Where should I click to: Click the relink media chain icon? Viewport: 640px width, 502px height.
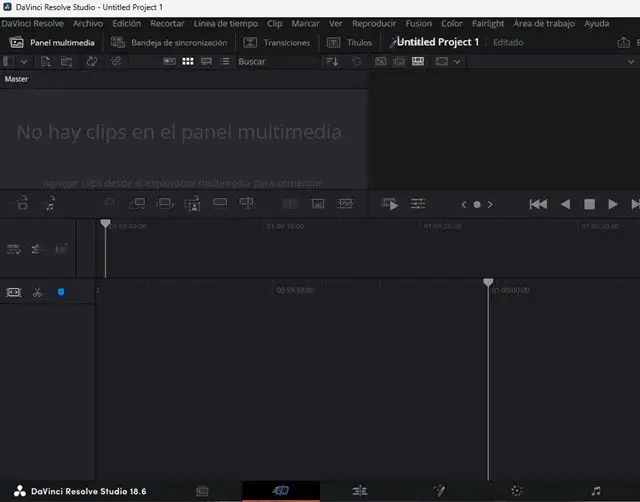pos(116,62)
